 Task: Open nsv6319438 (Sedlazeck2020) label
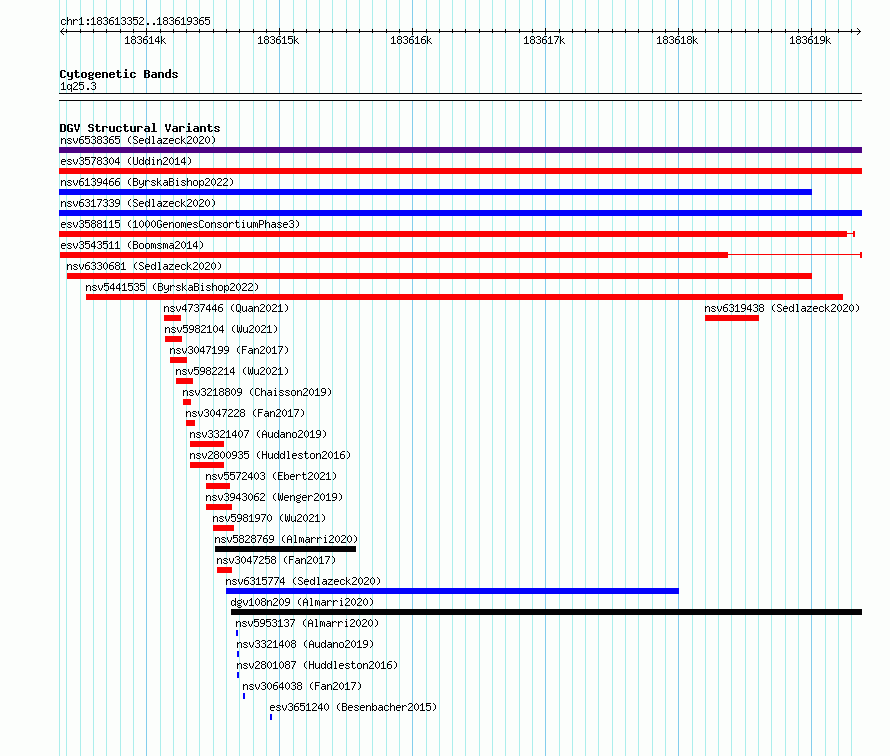(x=782, y=308)
